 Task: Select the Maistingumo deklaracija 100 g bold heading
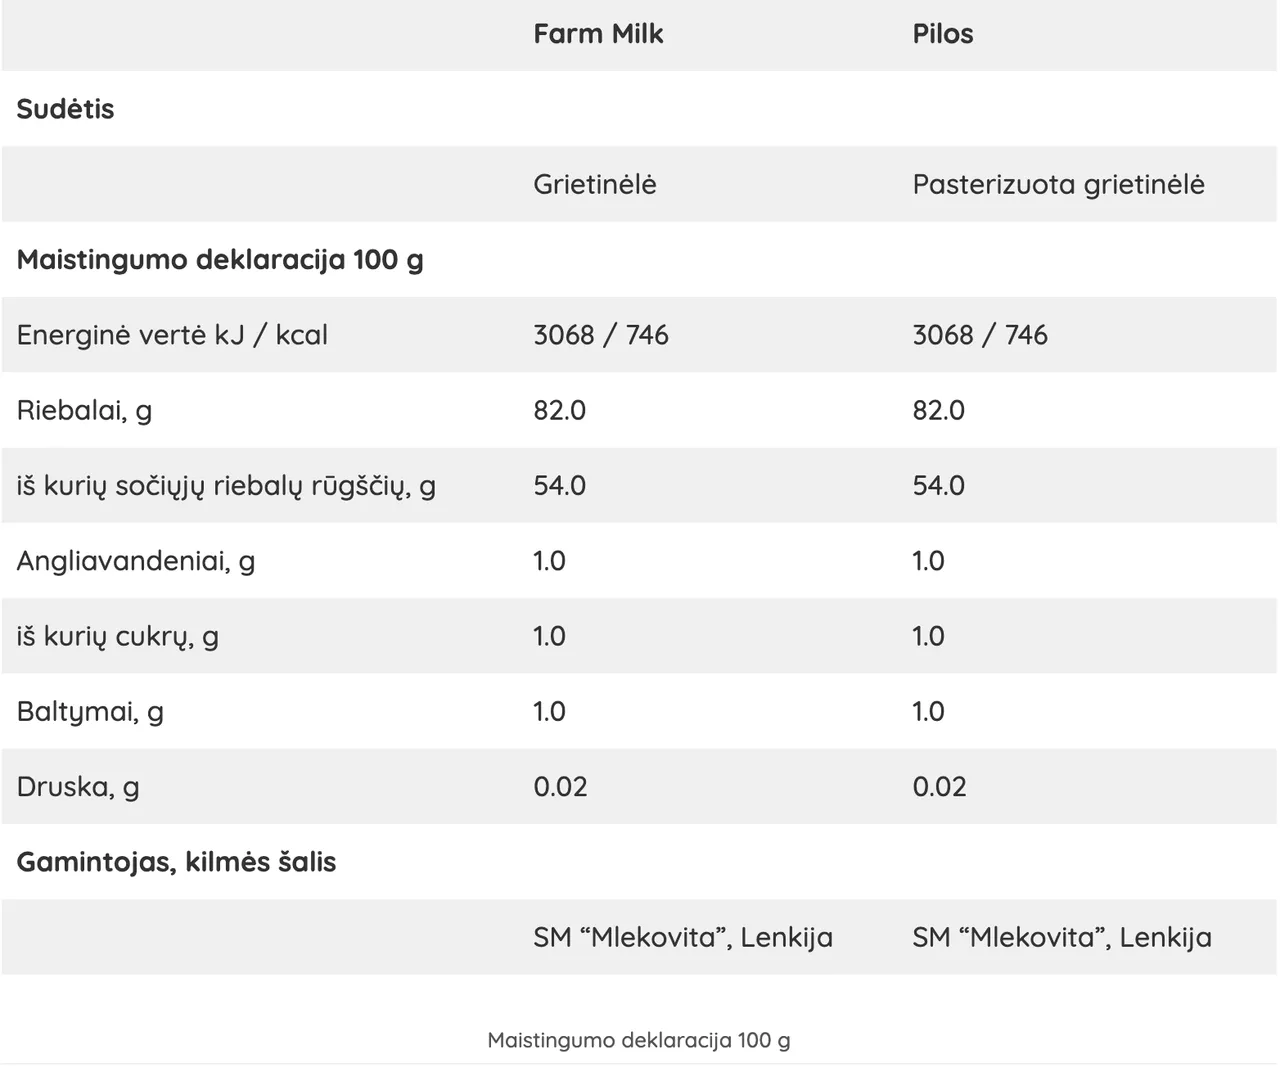click(220, 260)
